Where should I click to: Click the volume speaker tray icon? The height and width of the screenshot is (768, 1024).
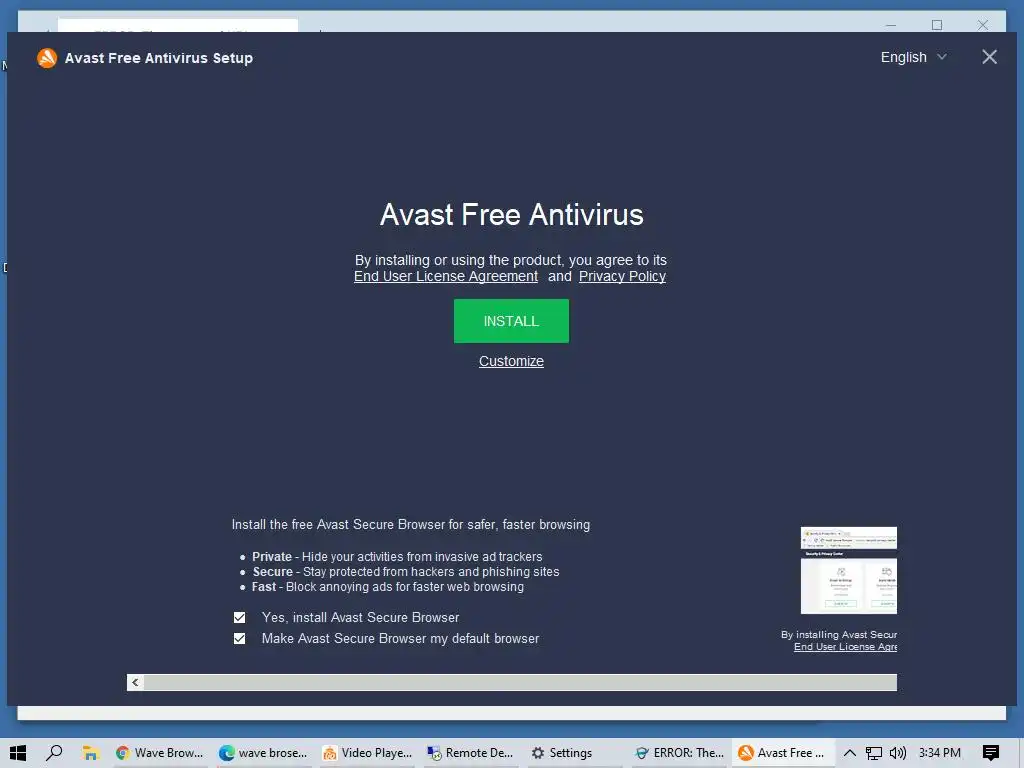(898, 753)
